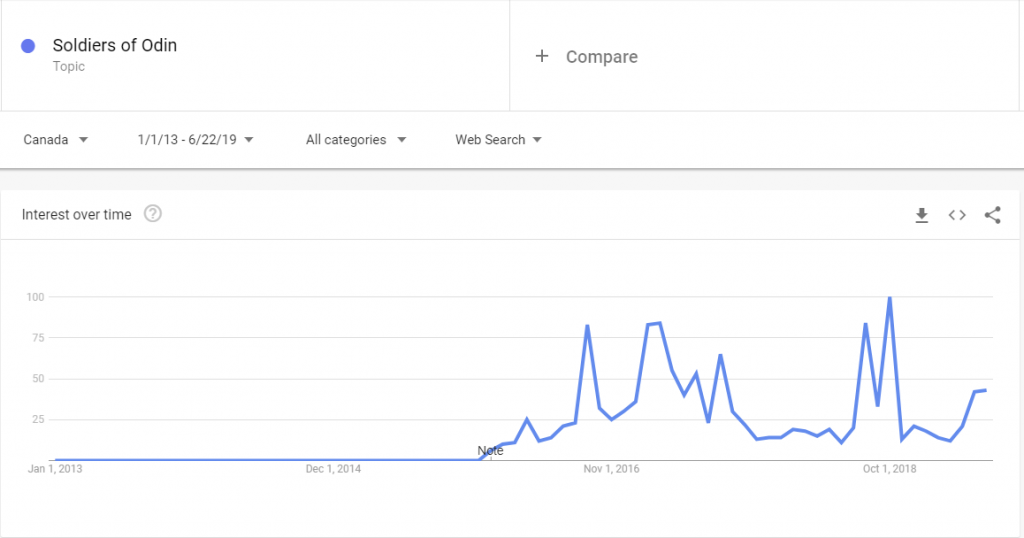Open the 1/1/13 - 6/22/19 date range dropdown

click(x=195, y=140)
